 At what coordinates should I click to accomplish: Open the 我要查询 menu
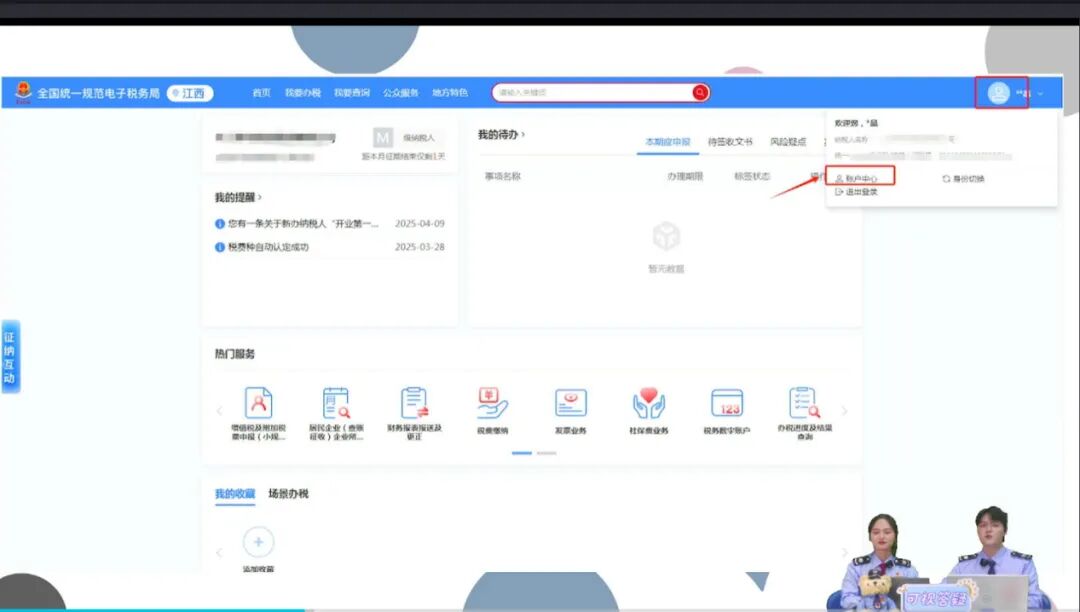352,92
